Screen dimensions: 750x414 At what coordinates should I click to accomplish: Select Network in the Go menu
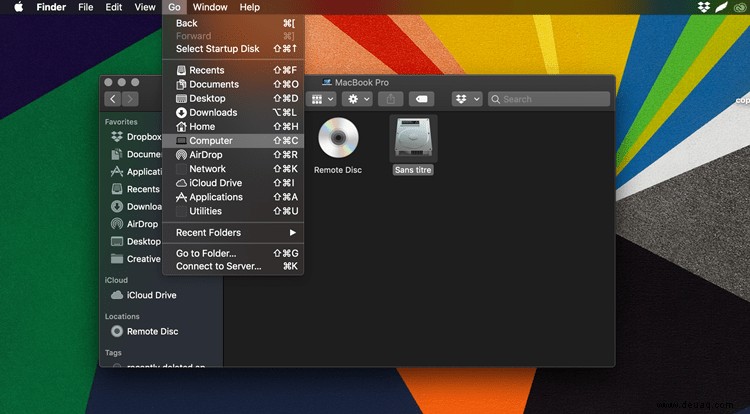click(x=233, y=169)
